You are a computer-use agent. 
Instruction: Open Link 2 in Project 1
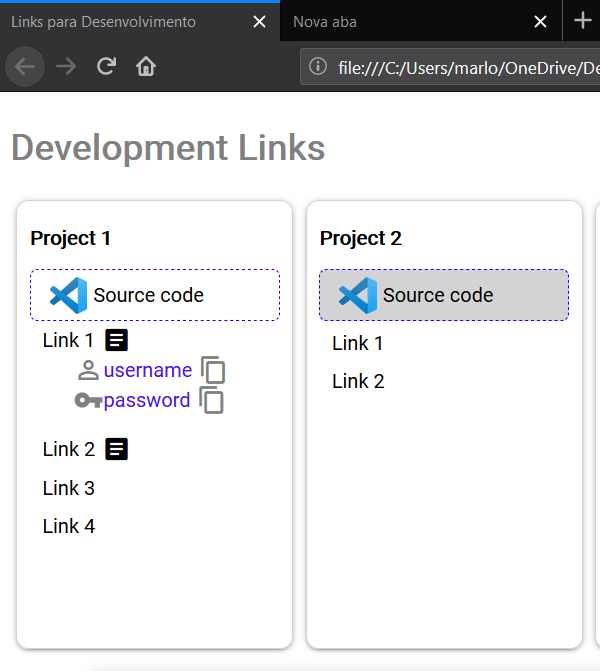pos(68,449)
